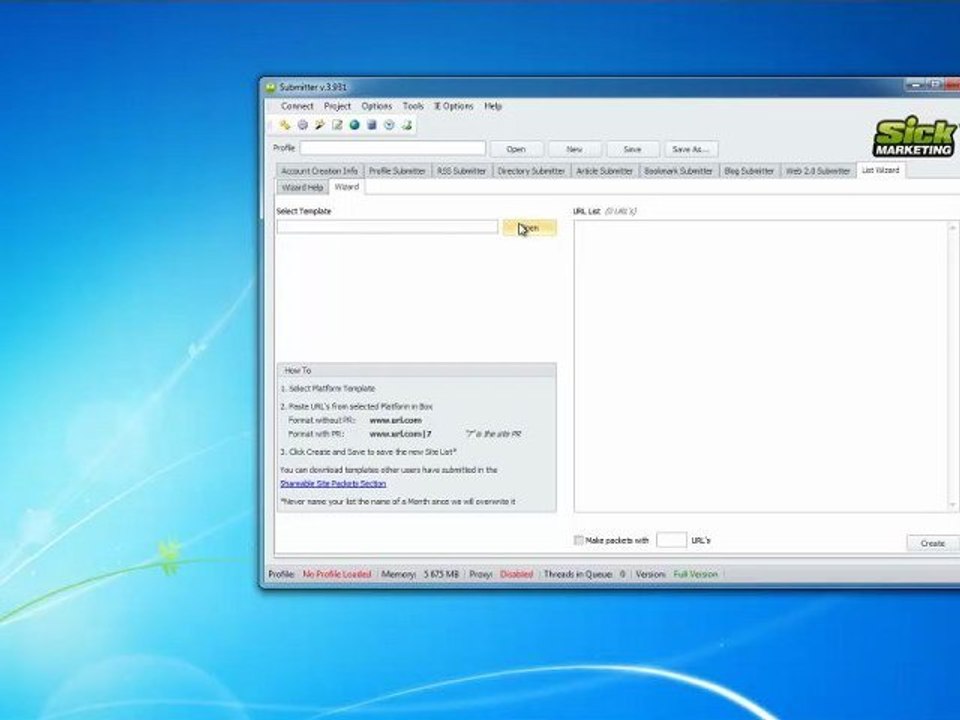This screenshot has width=960, height=720.
Task: Click inside the Profile input field
Action: point(392,148)
